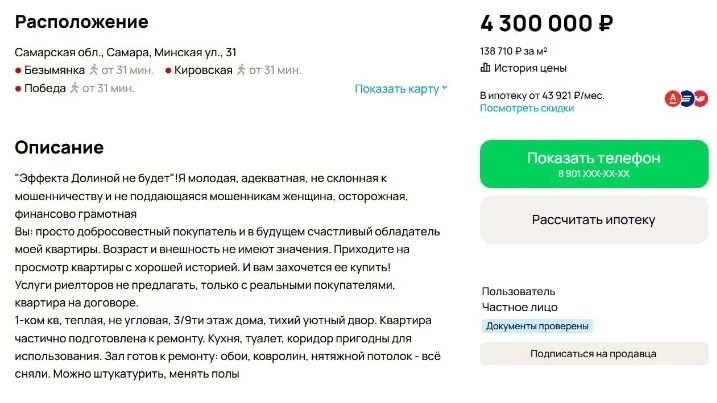
Task: Click the walking icon next to Безымянка
Action: click(94, 70)
